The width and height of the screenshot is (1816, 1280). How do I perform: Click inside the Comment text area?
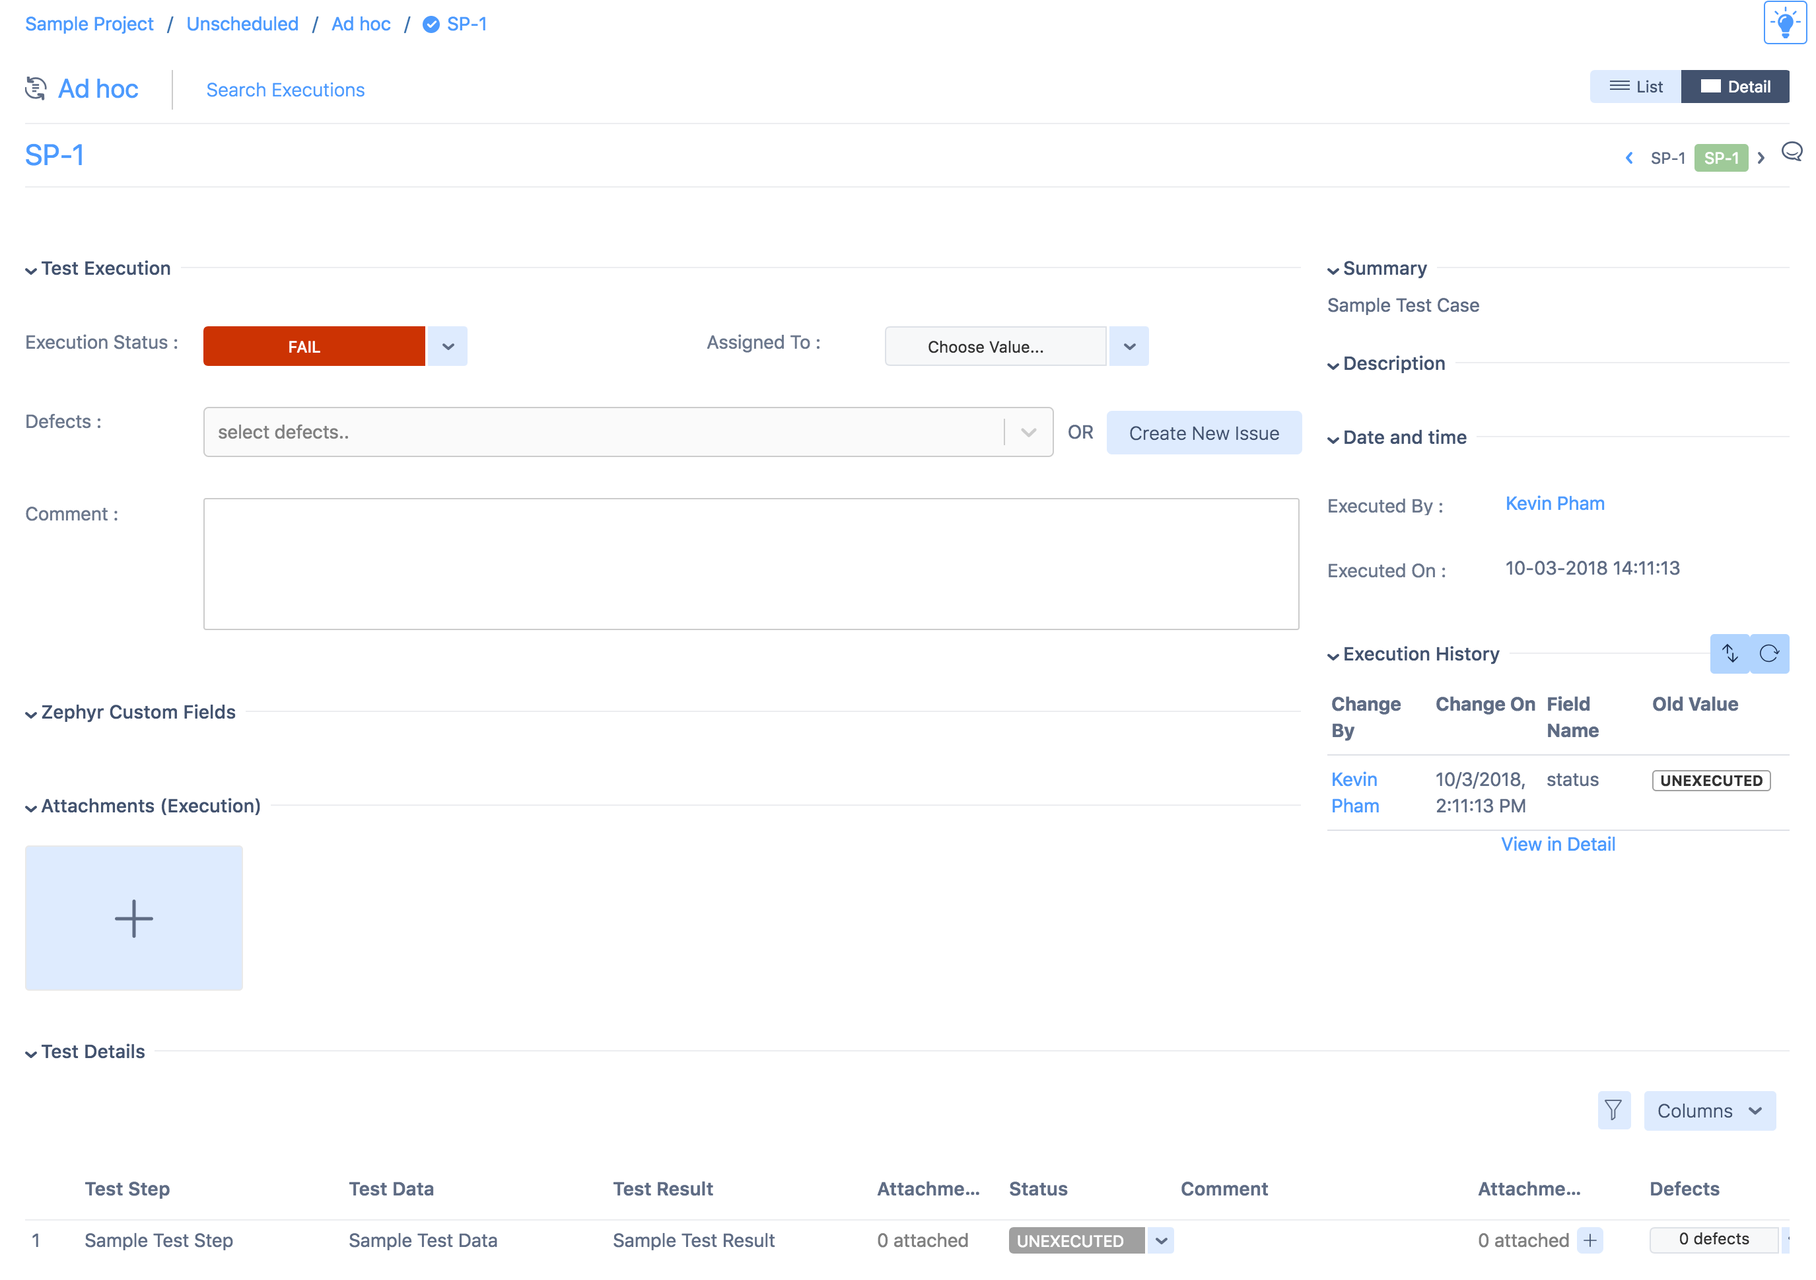(x=750, y=564)
